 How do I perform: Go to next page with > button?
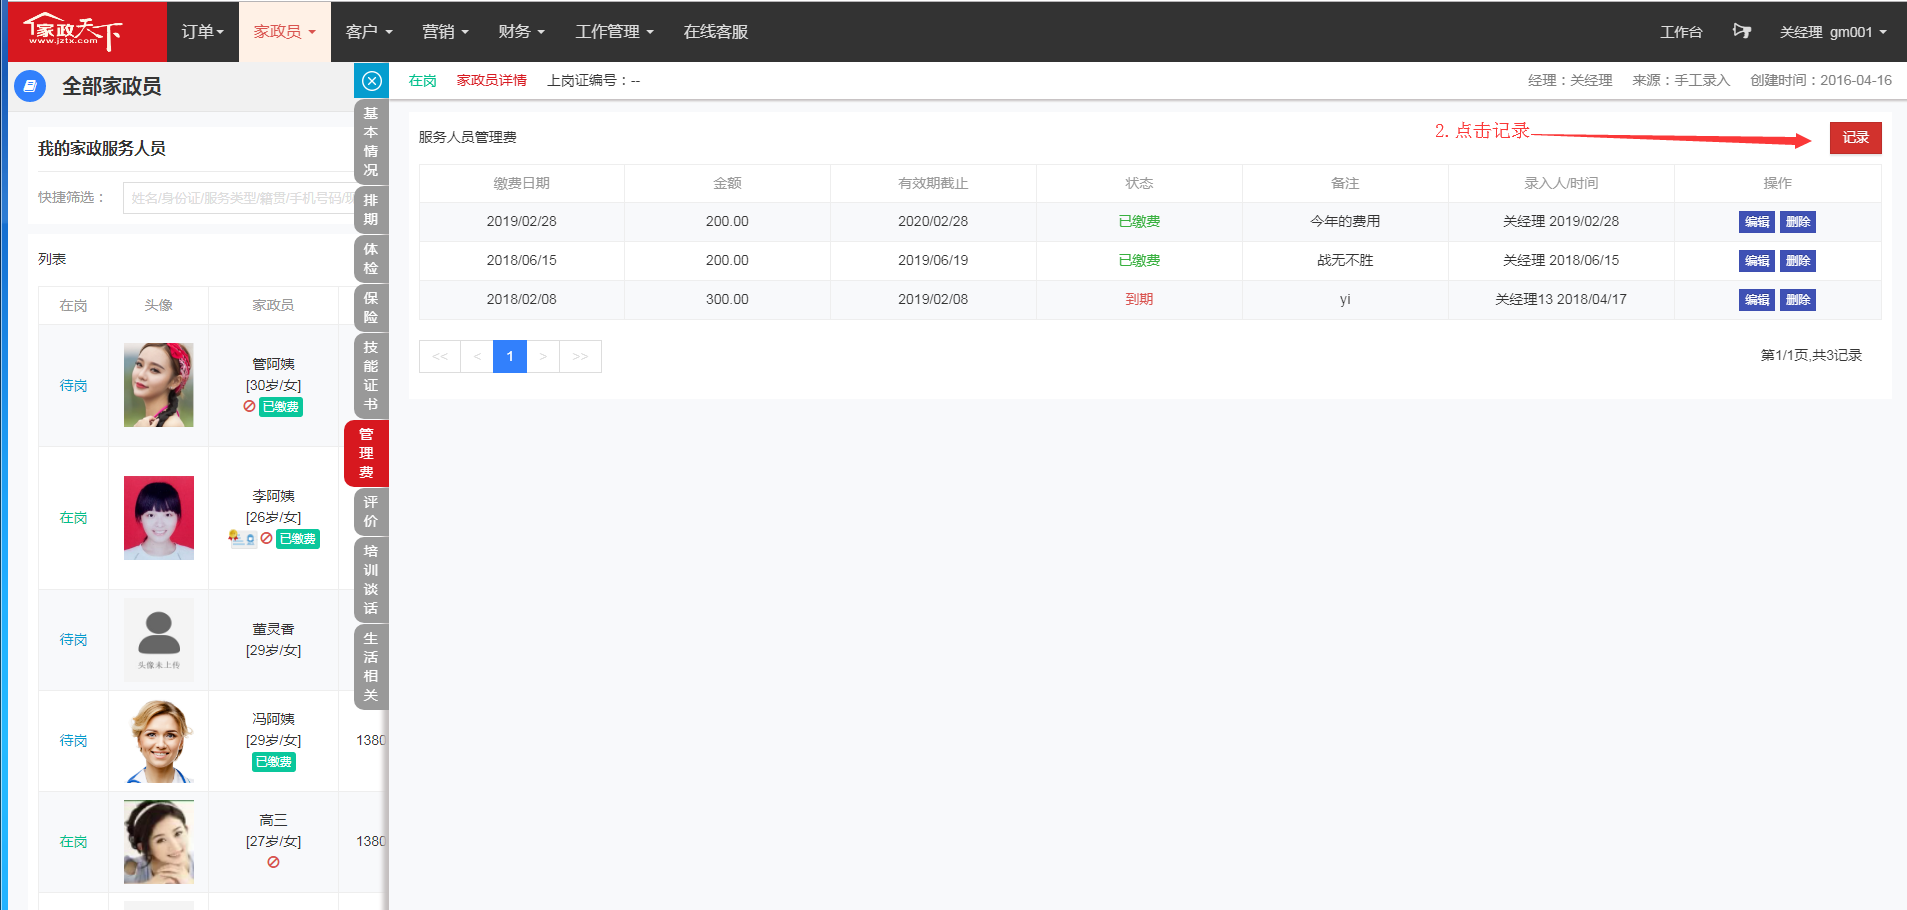(543, 356)
